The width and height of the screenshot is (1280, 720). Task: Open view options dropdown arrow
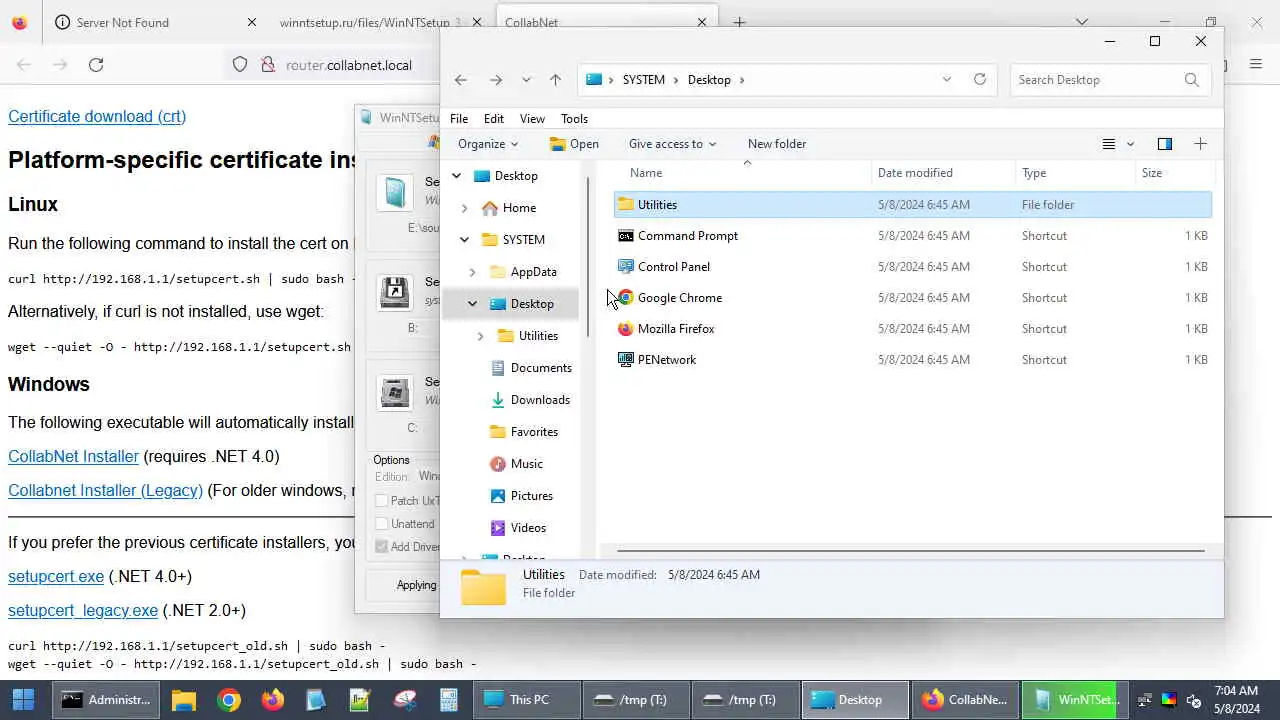tap(1131, 144)
